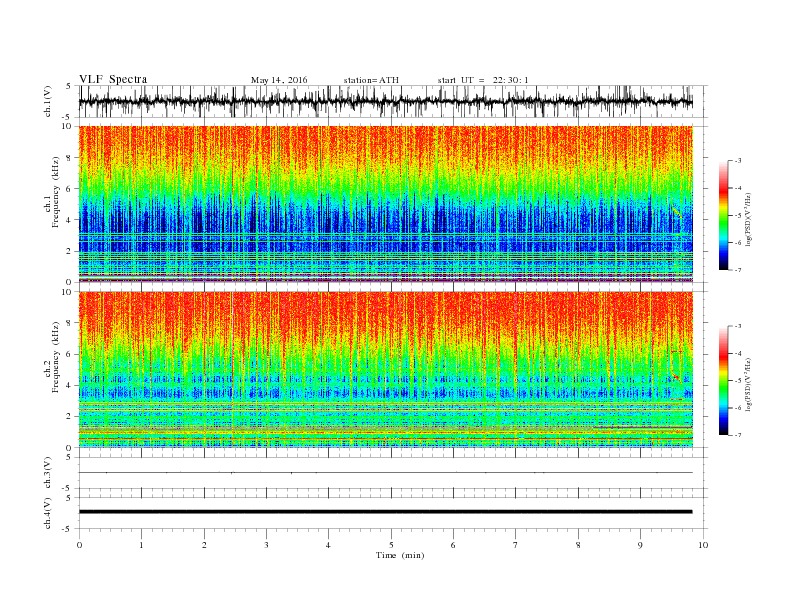
Task: Click the thick black ch.4 trace band
Action: pyautogui.click(x=385, y=512)
